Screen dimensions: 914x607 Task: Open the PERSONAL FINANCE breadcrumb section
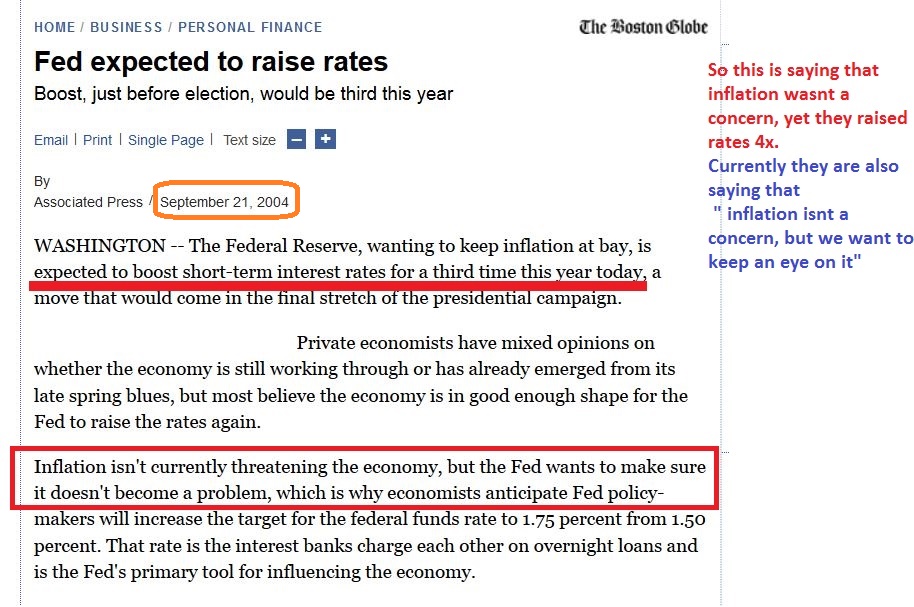point(250,27)
